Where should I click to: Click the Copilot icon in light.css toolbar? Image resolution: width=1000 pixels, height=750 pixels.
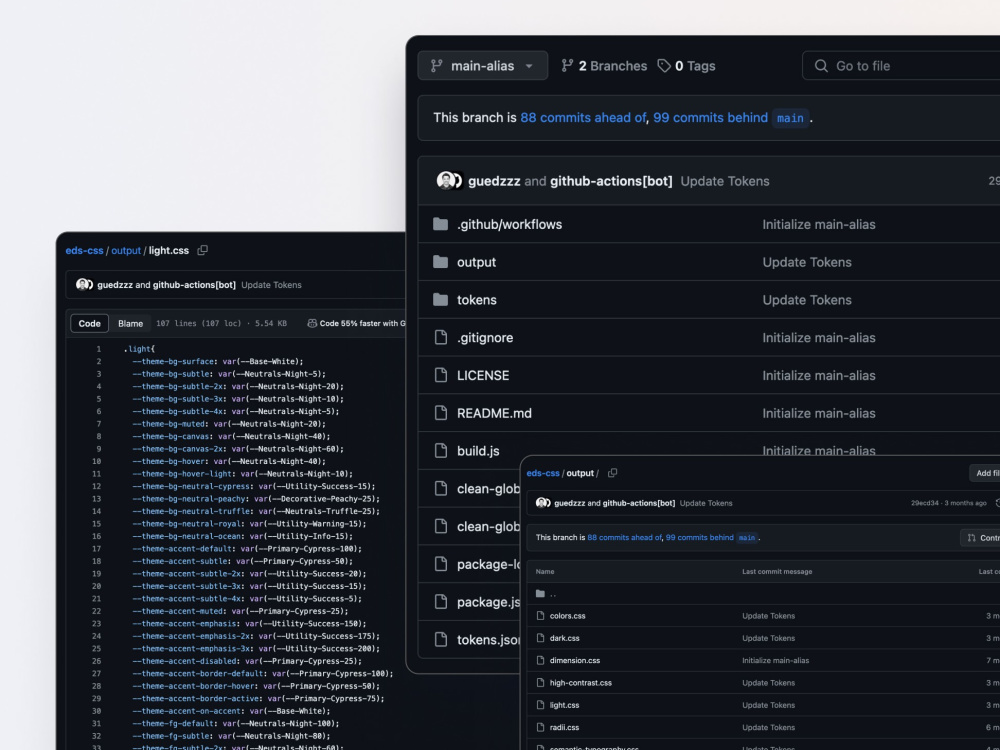(x=312, y=323)
